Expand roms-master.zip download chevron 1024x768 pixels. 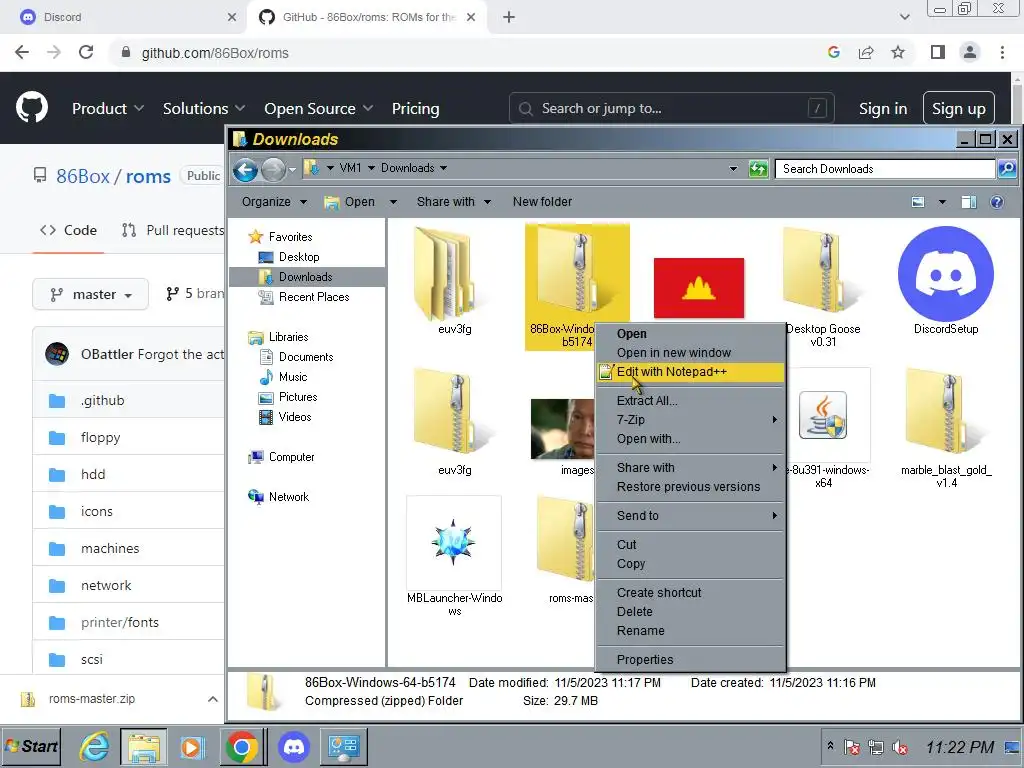coord(213,699)
